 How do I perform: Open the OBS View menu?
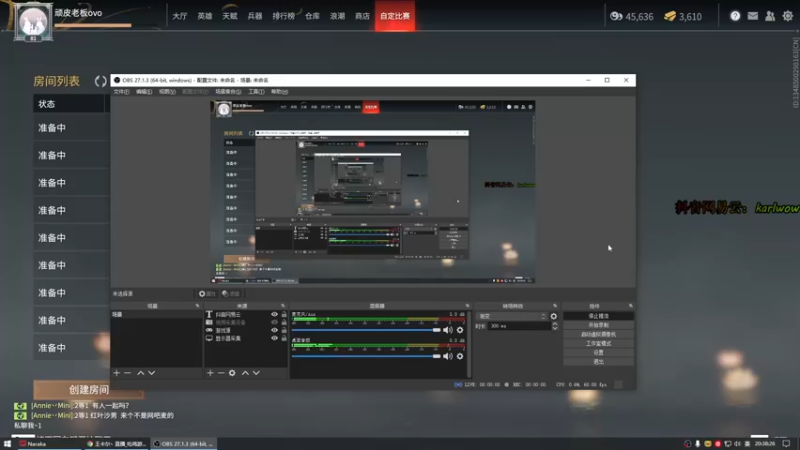(x=167, y=92)
